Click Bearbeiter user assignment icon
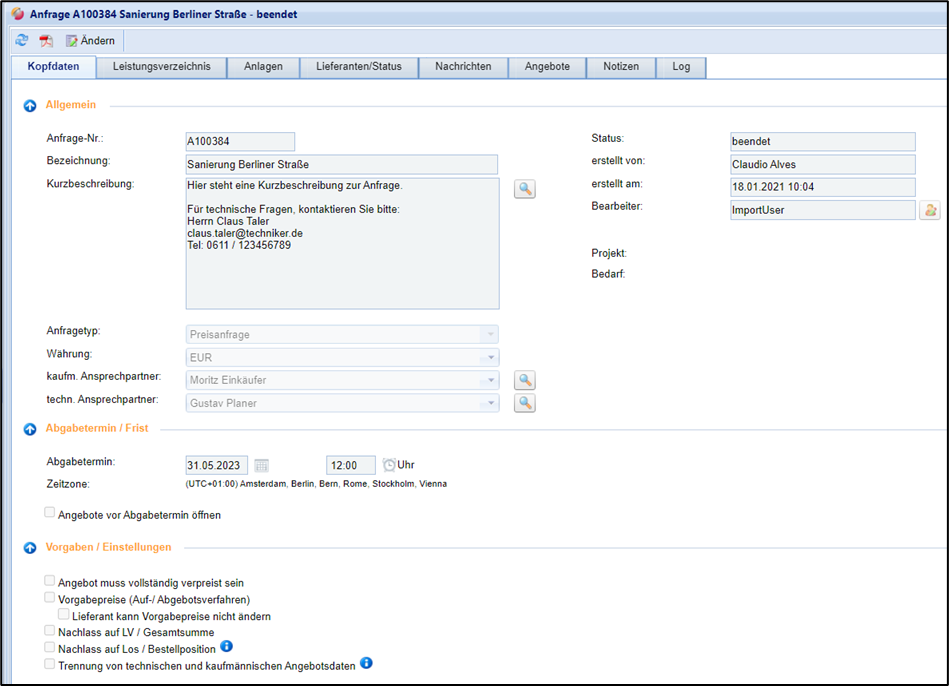Viewport: 949px width, 686px height. click(x=929, y=210)
